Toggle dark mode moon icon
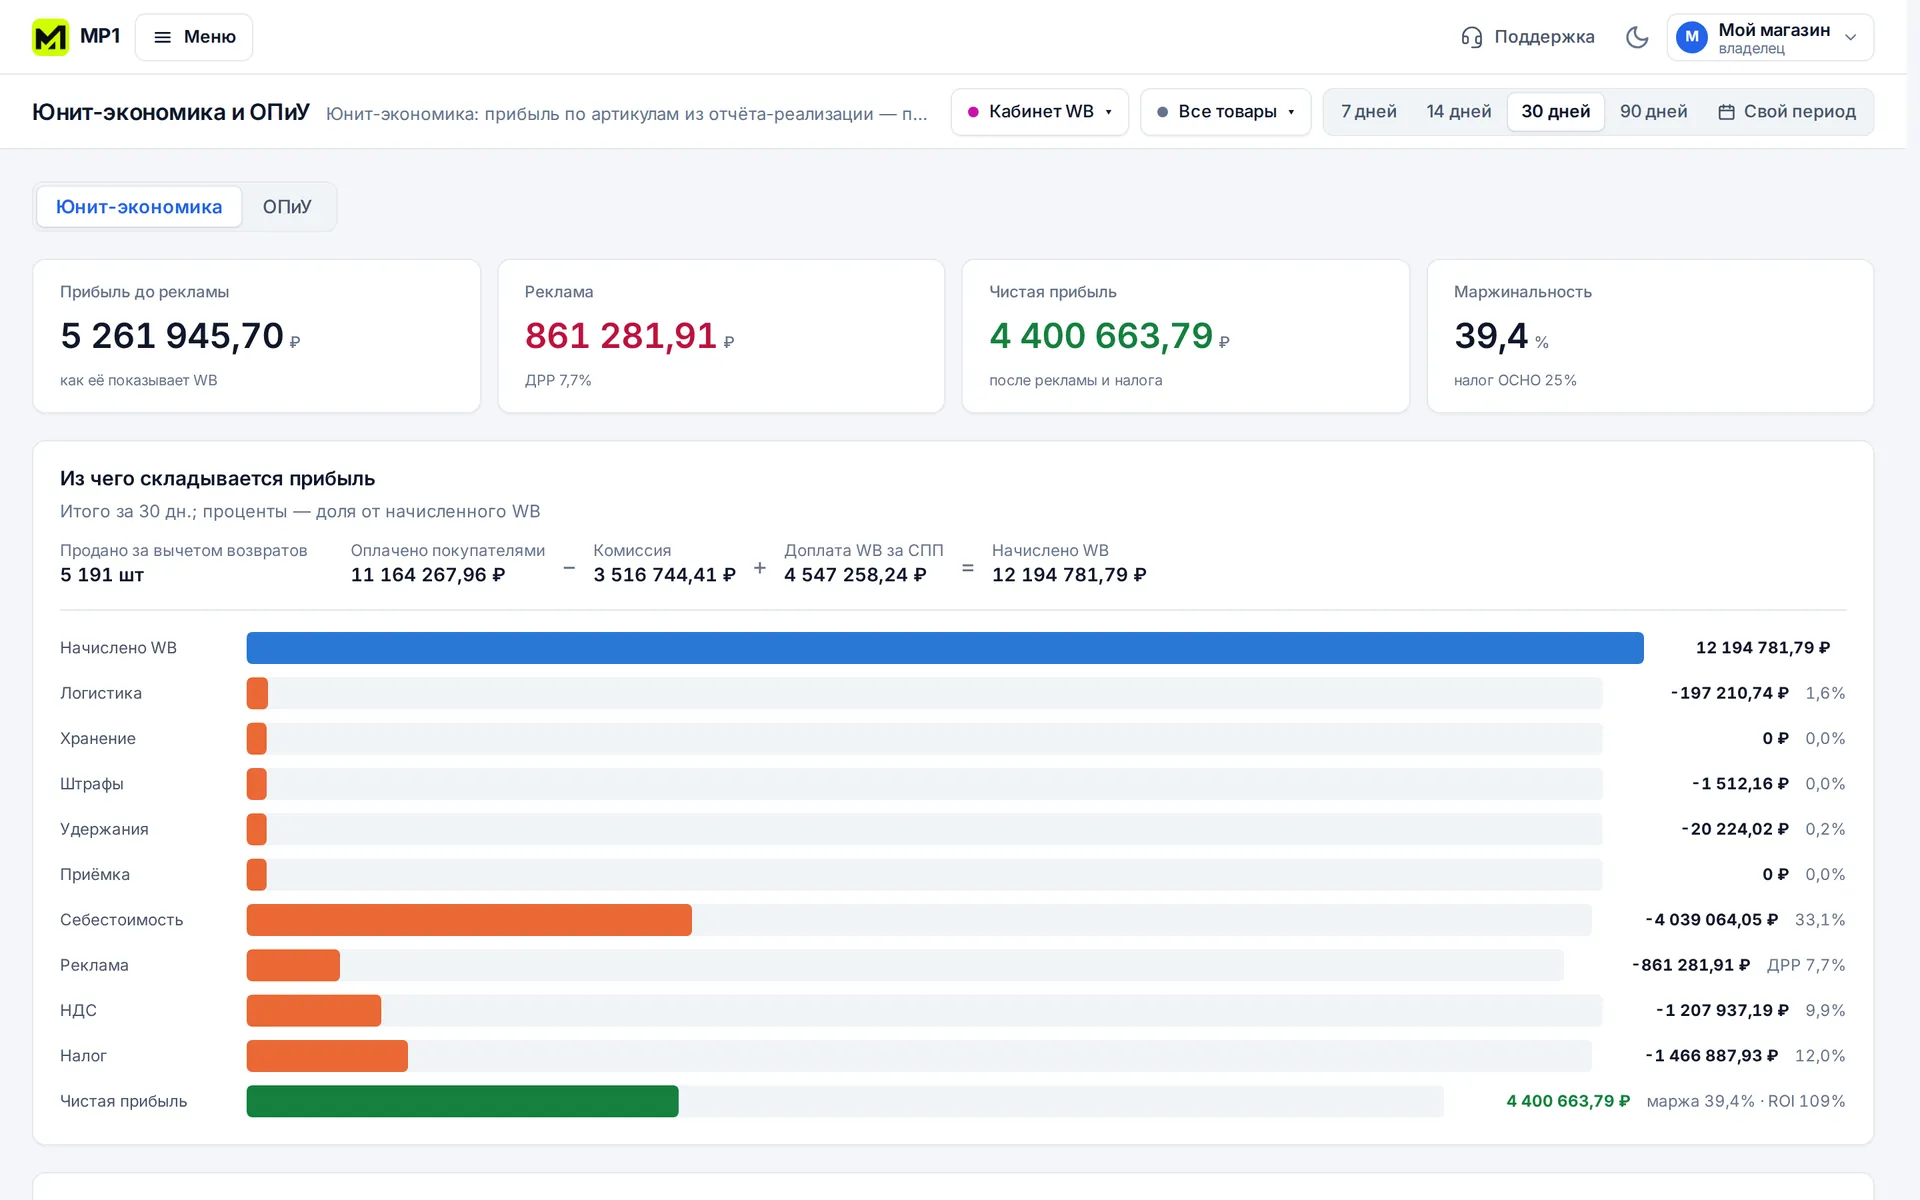 1637,37
